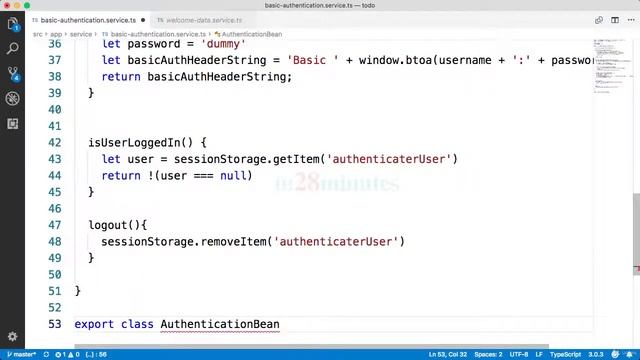Click 'authenticaterUser' string in removeItem call
Screen dimensions: 640x360
(x=336, y=242)
